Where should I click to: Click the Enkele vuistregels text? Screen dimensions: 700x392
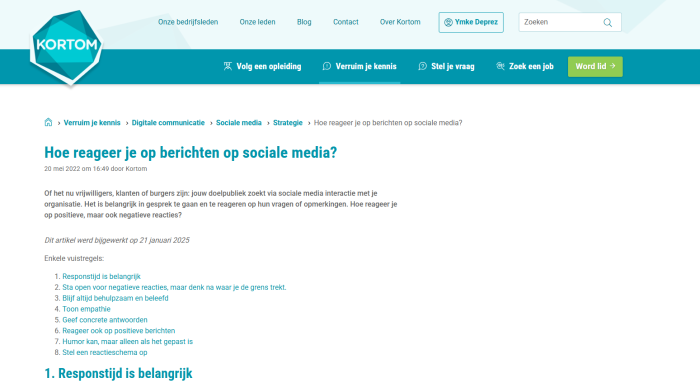point(74,259)
